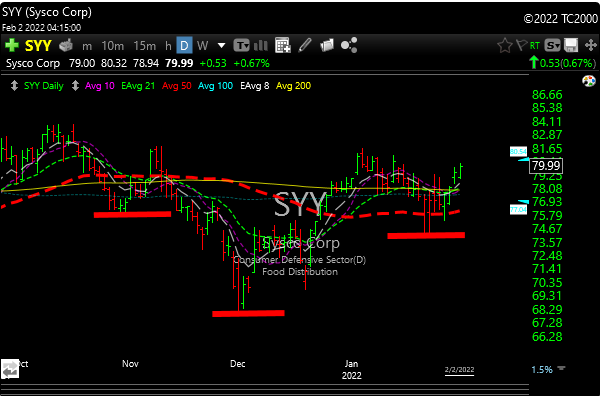Click the flag icon to flag SYY
The width and height of the screenshot is (600, 396).
point(521,45)
